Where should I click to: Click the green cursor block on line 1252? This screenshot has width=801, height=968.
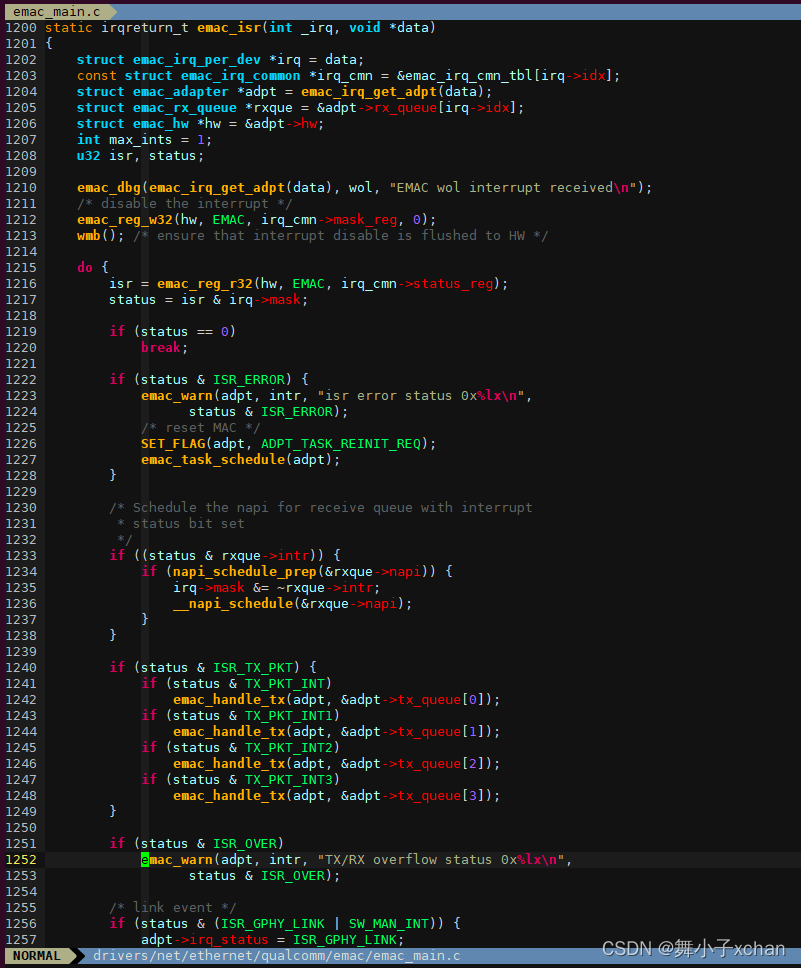pos(145,859)
